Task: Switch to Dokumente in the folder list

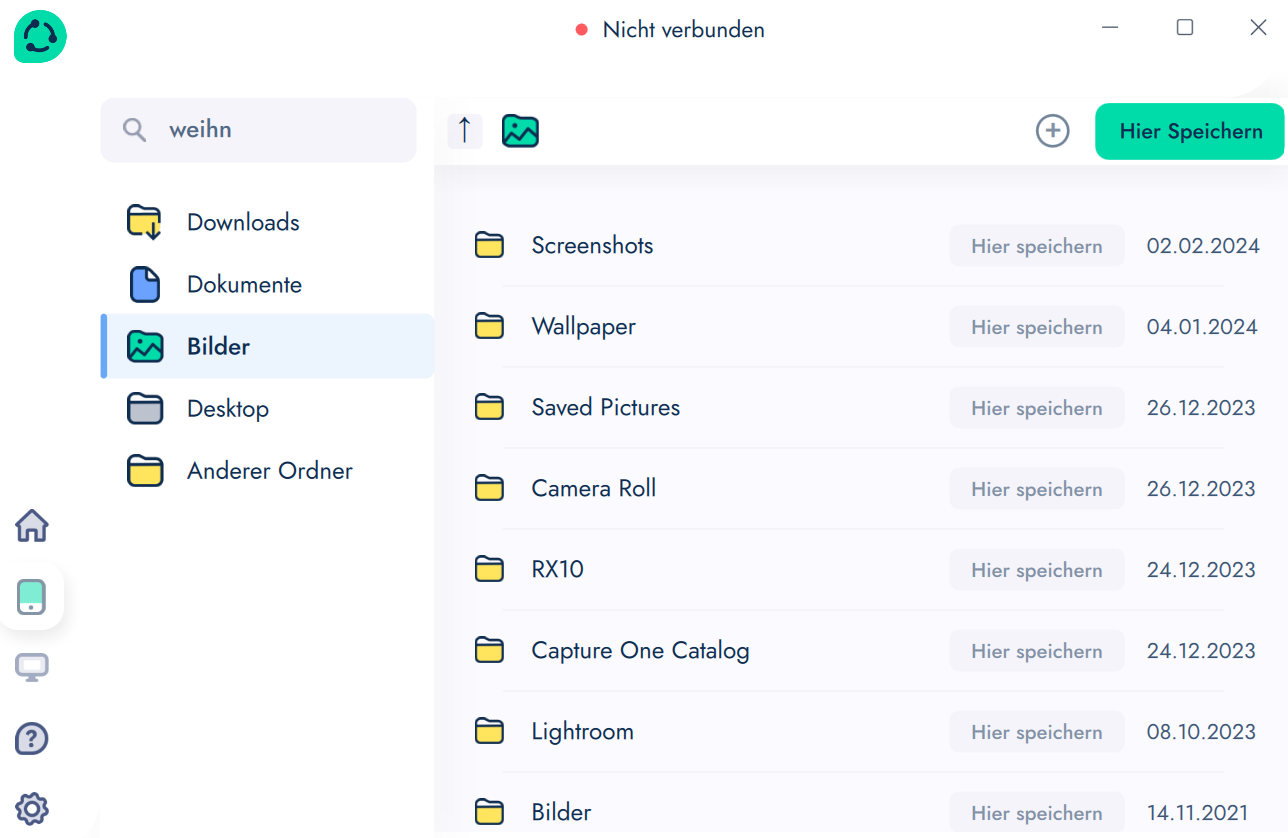Action: tap(244, 285)
